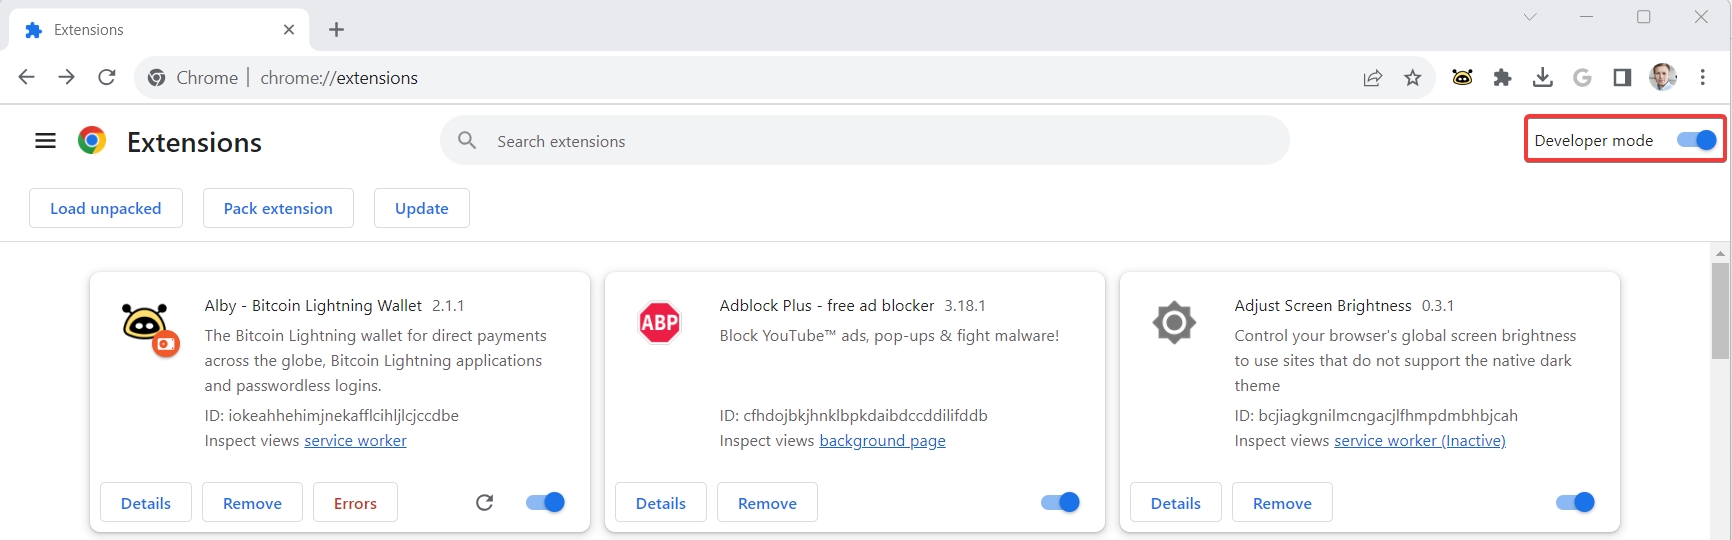Disable Developer mode toggle
Viewport: 1732px width, 540px height.
pos(1697,140)
